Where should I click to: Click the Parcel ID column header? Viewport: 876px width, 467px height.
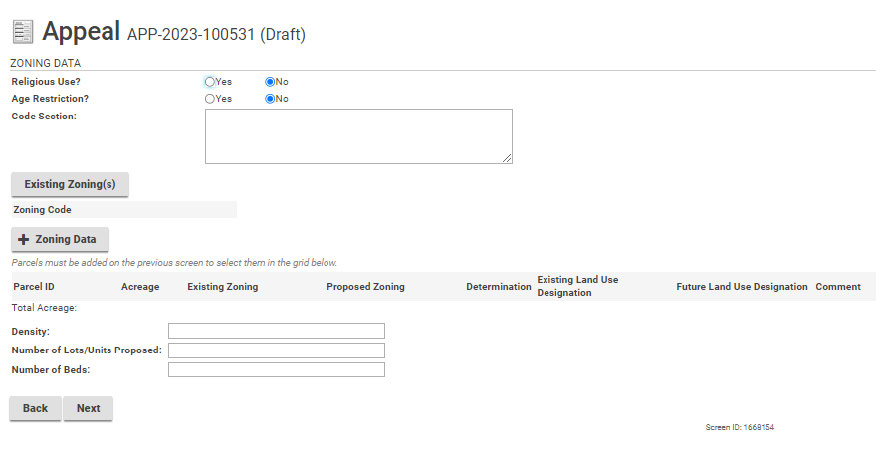coord(34,287)
